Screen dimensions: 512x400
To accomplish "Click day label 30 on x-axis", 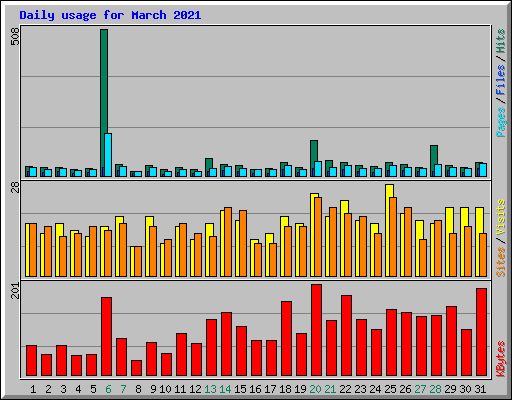I will 465,389.
